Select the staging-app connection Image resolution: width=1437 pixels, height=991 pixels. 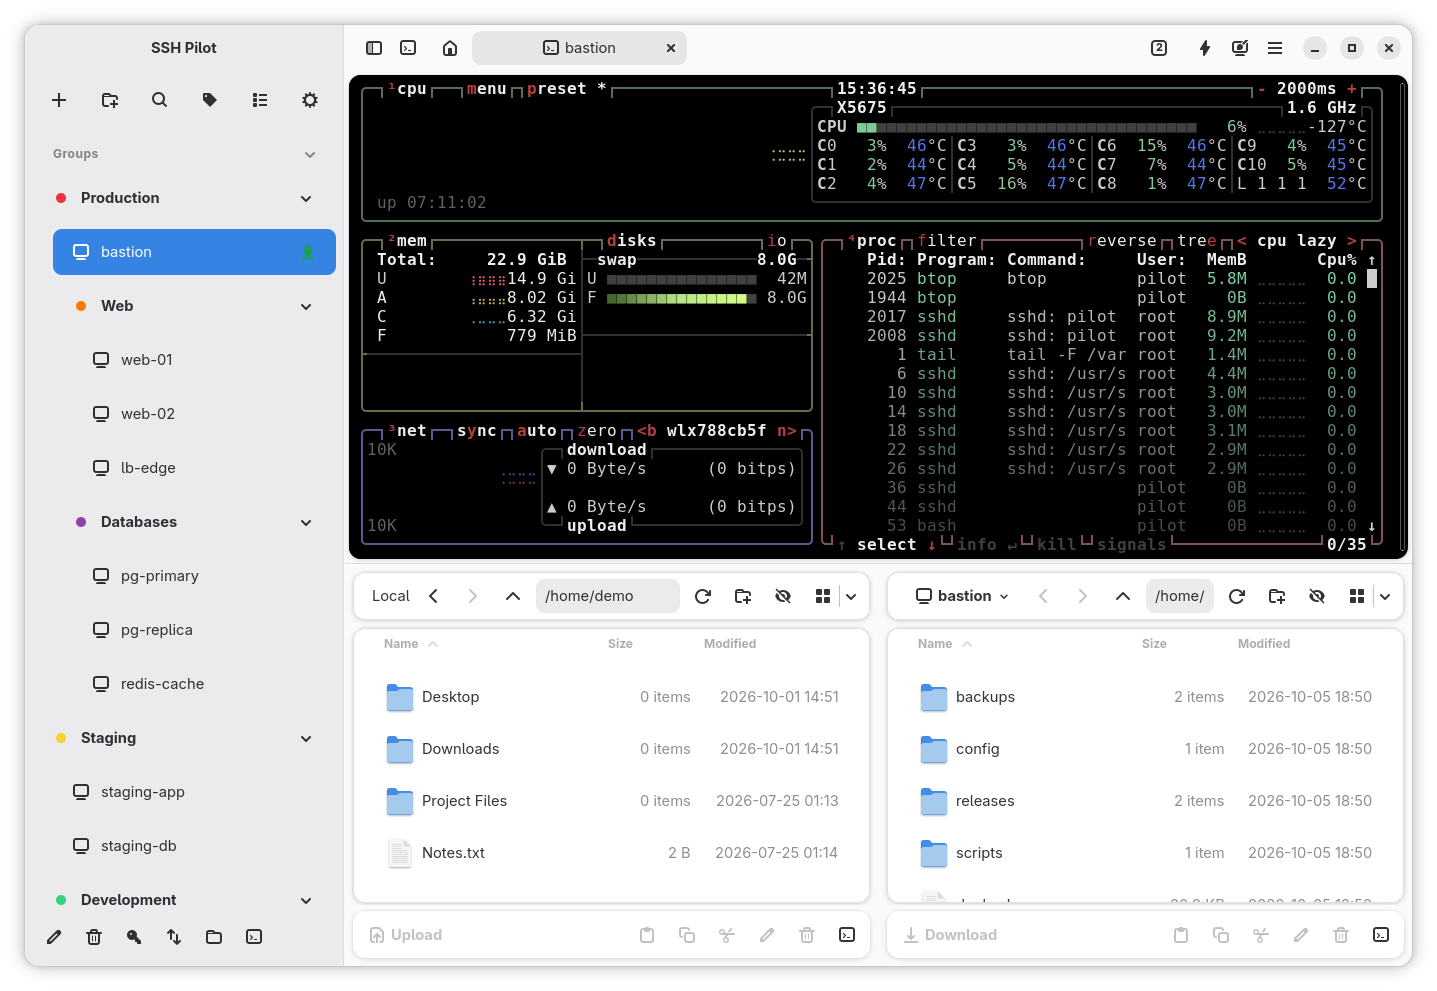click(194, 792)
